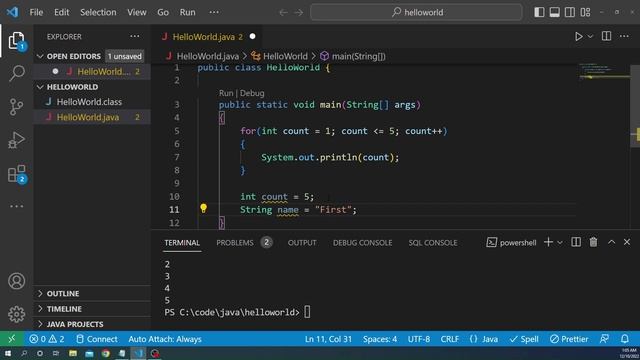Close the terminal panel
640x360 pixels.
click(627, 242)
